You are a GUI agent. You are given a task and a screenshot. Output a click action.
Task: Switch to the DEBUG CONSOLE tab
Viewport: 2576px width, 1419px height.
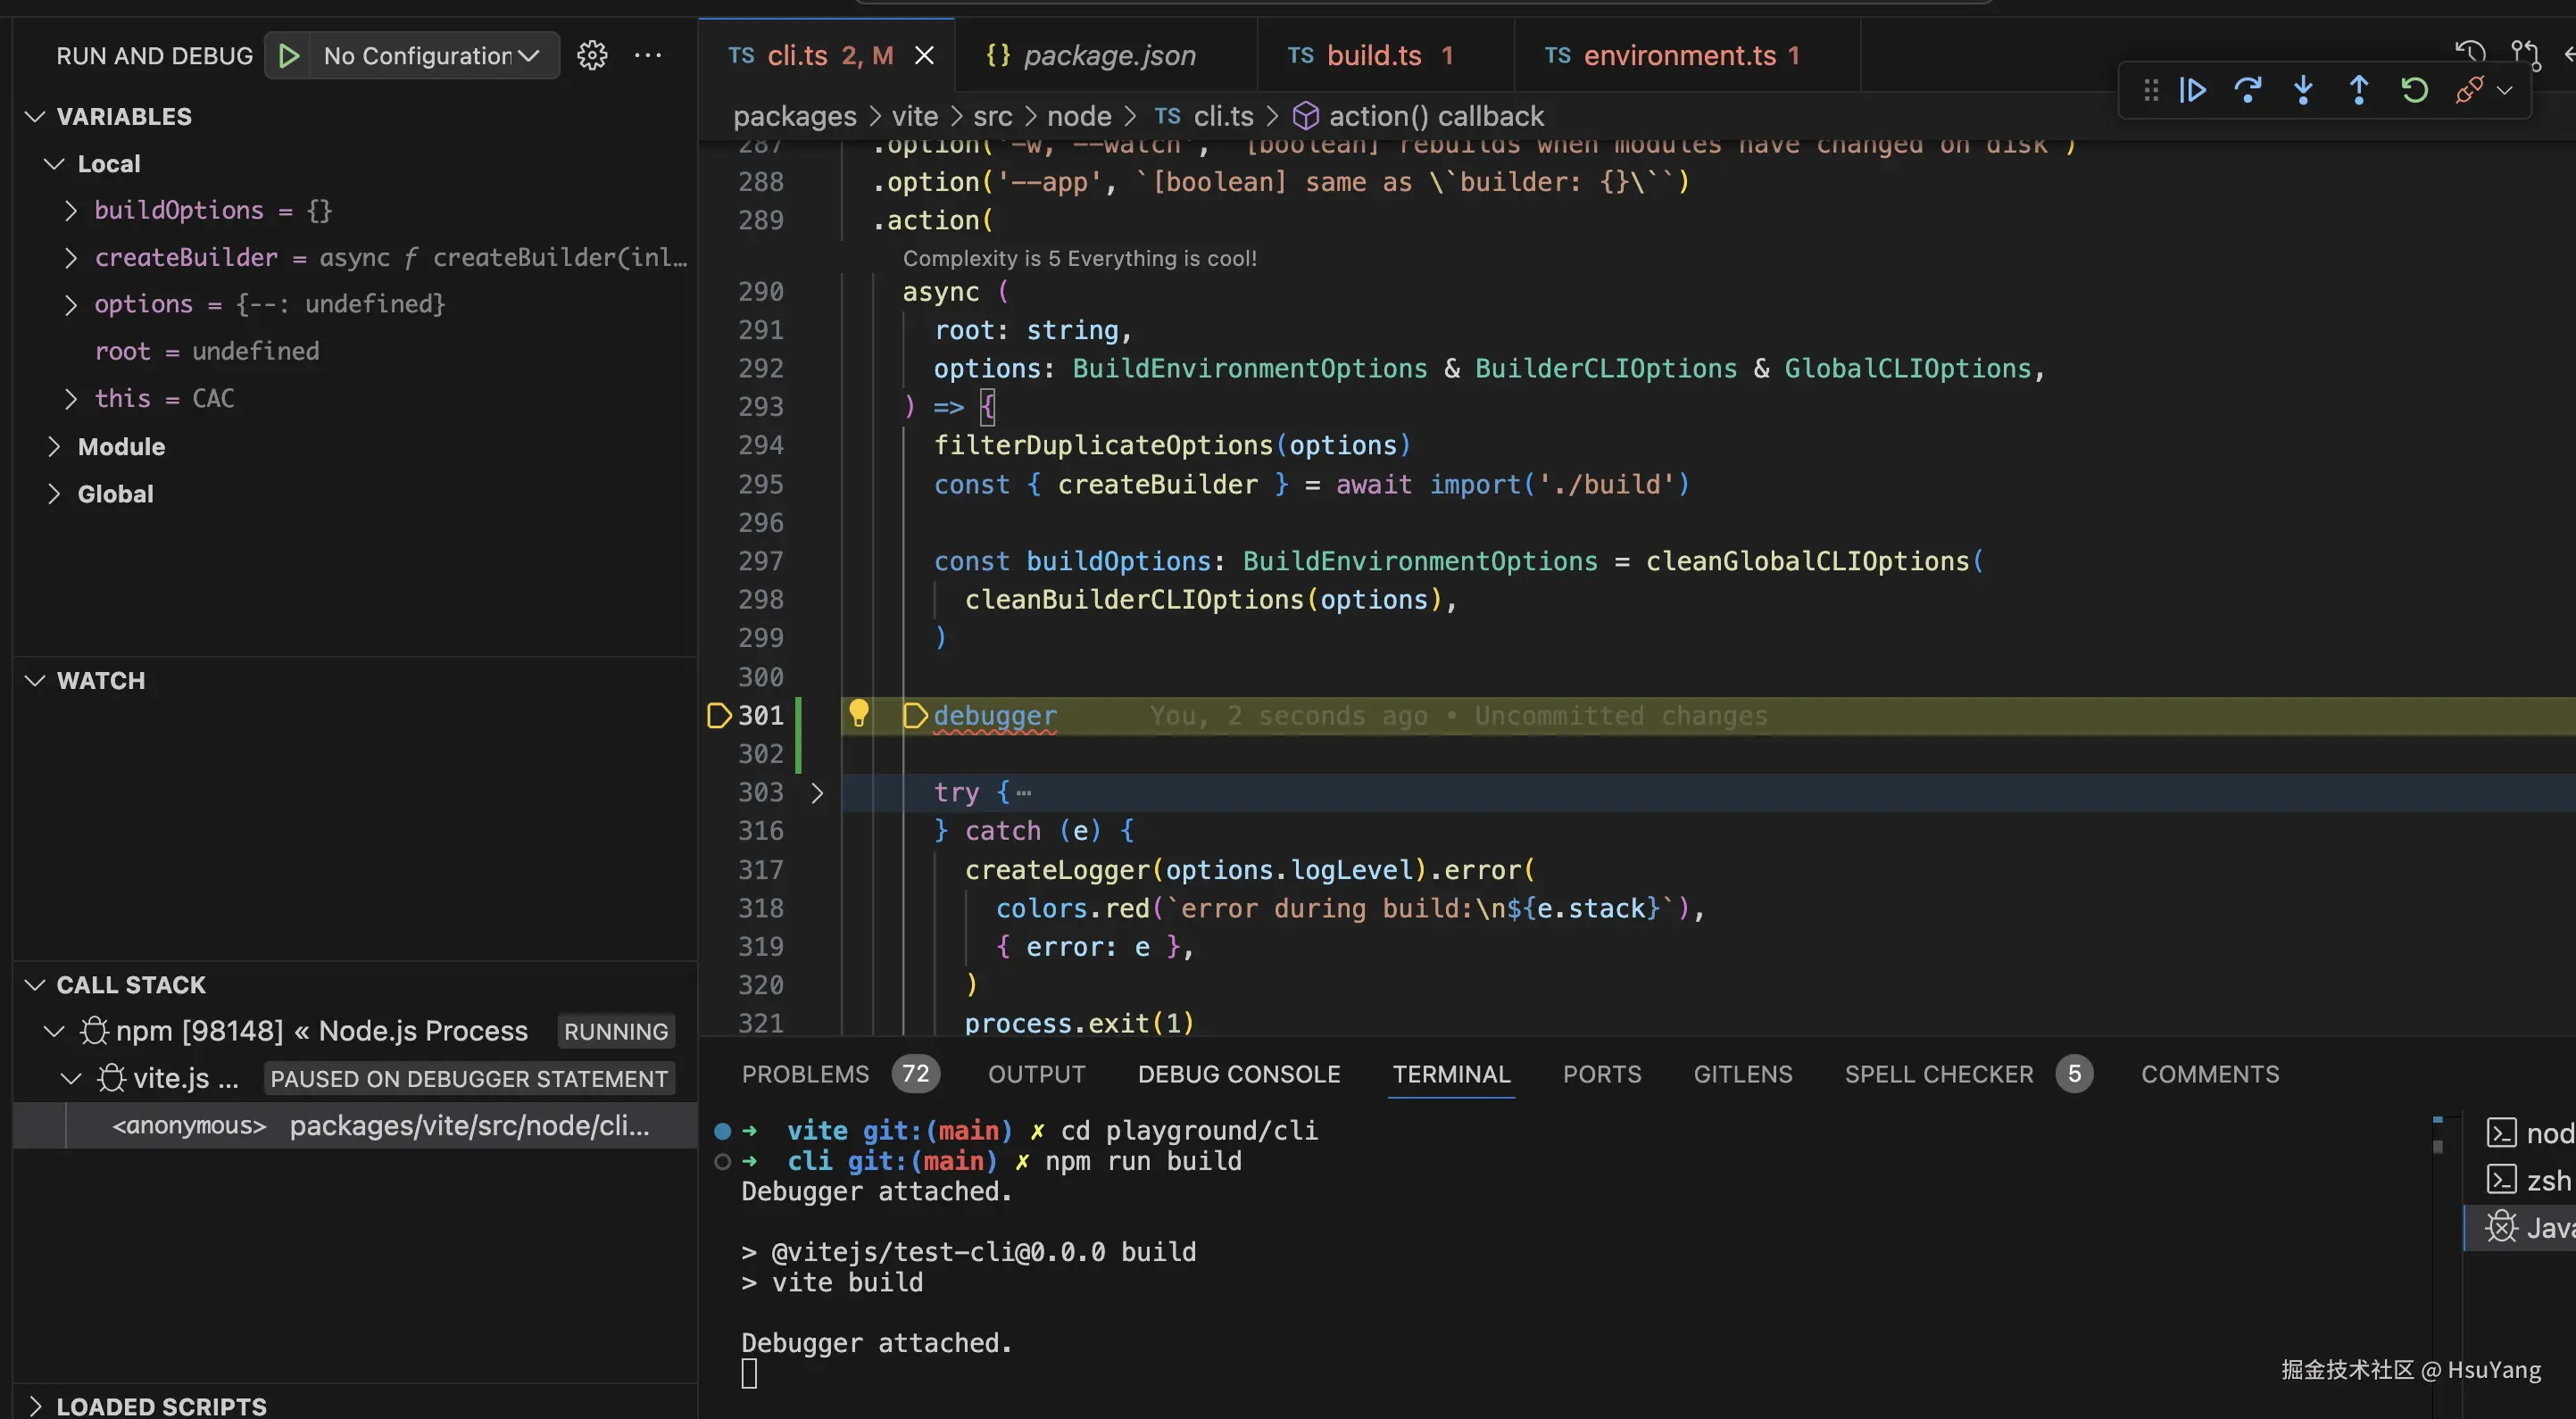1238,1074
